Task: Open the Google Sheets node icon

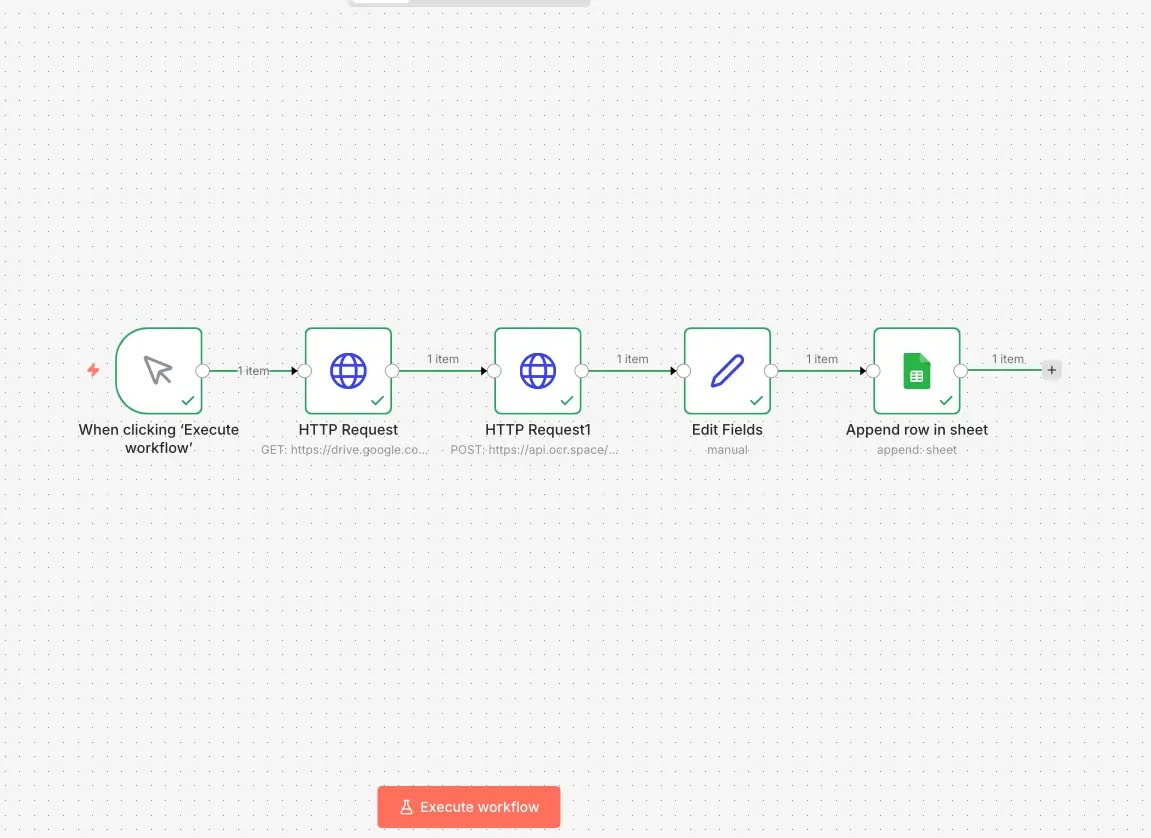Action: [x=916, y=370]
